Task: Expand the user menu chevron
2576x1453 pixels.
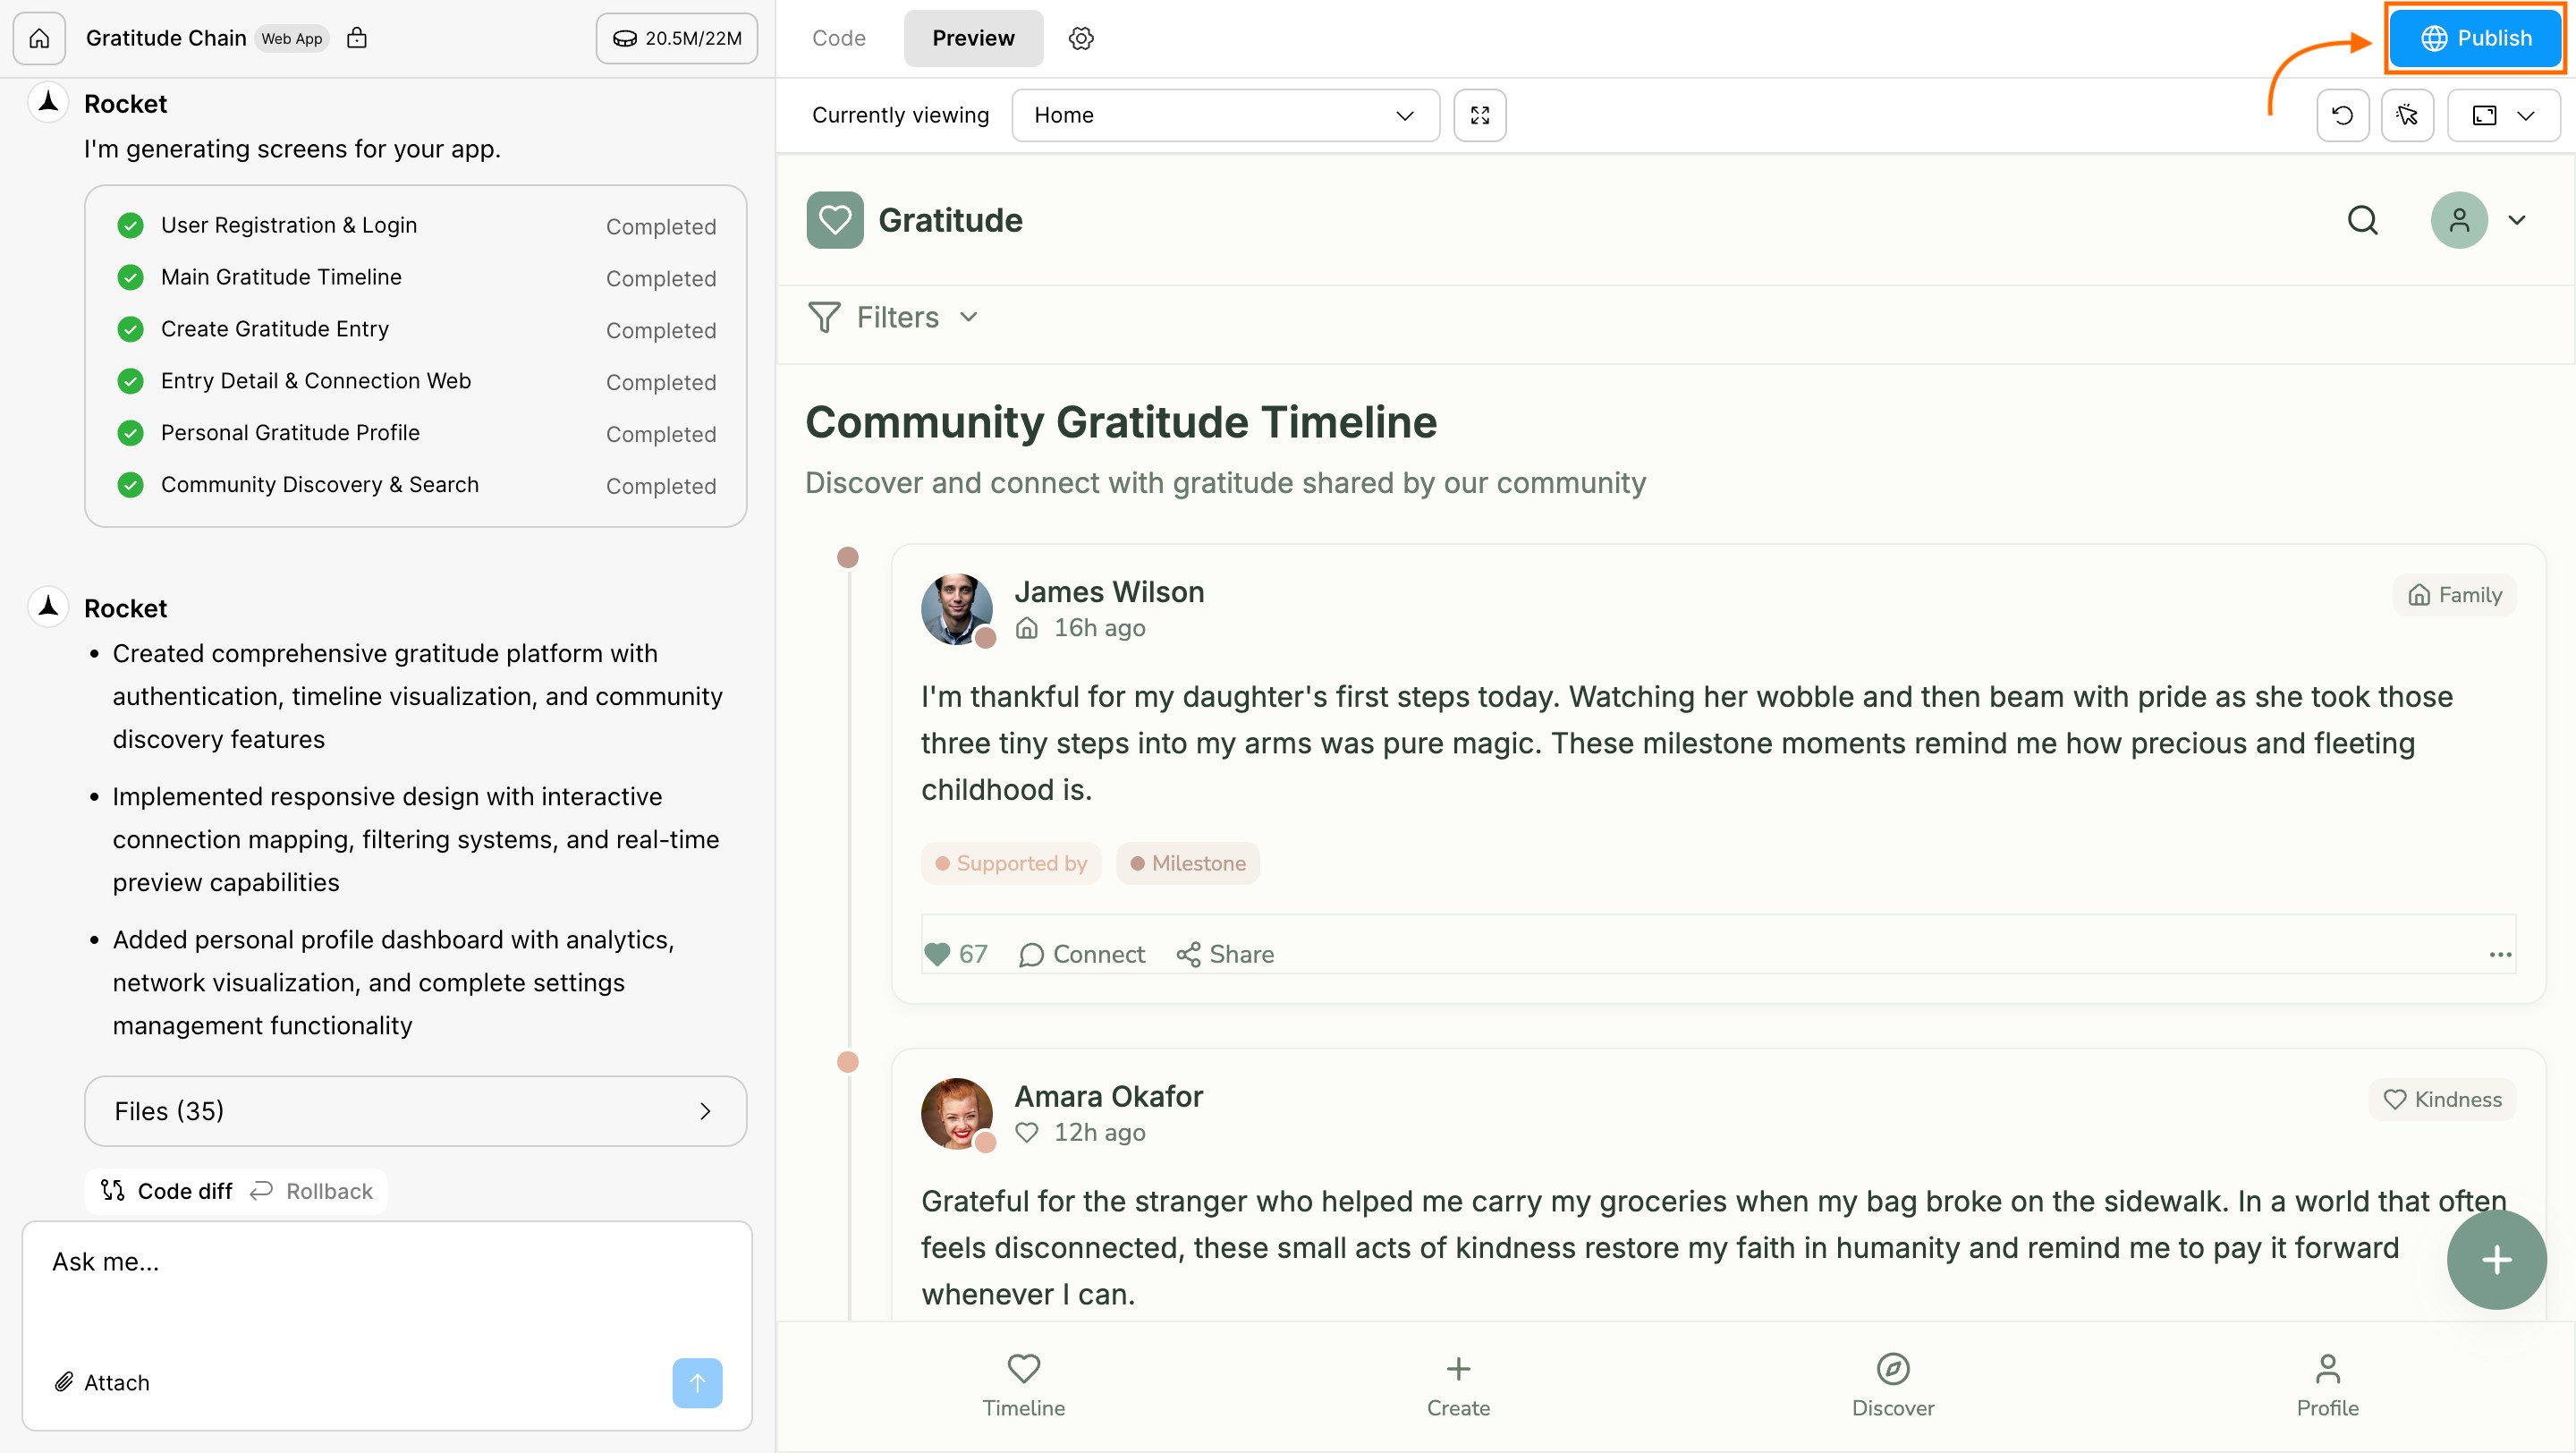Action: point(2517,220)
